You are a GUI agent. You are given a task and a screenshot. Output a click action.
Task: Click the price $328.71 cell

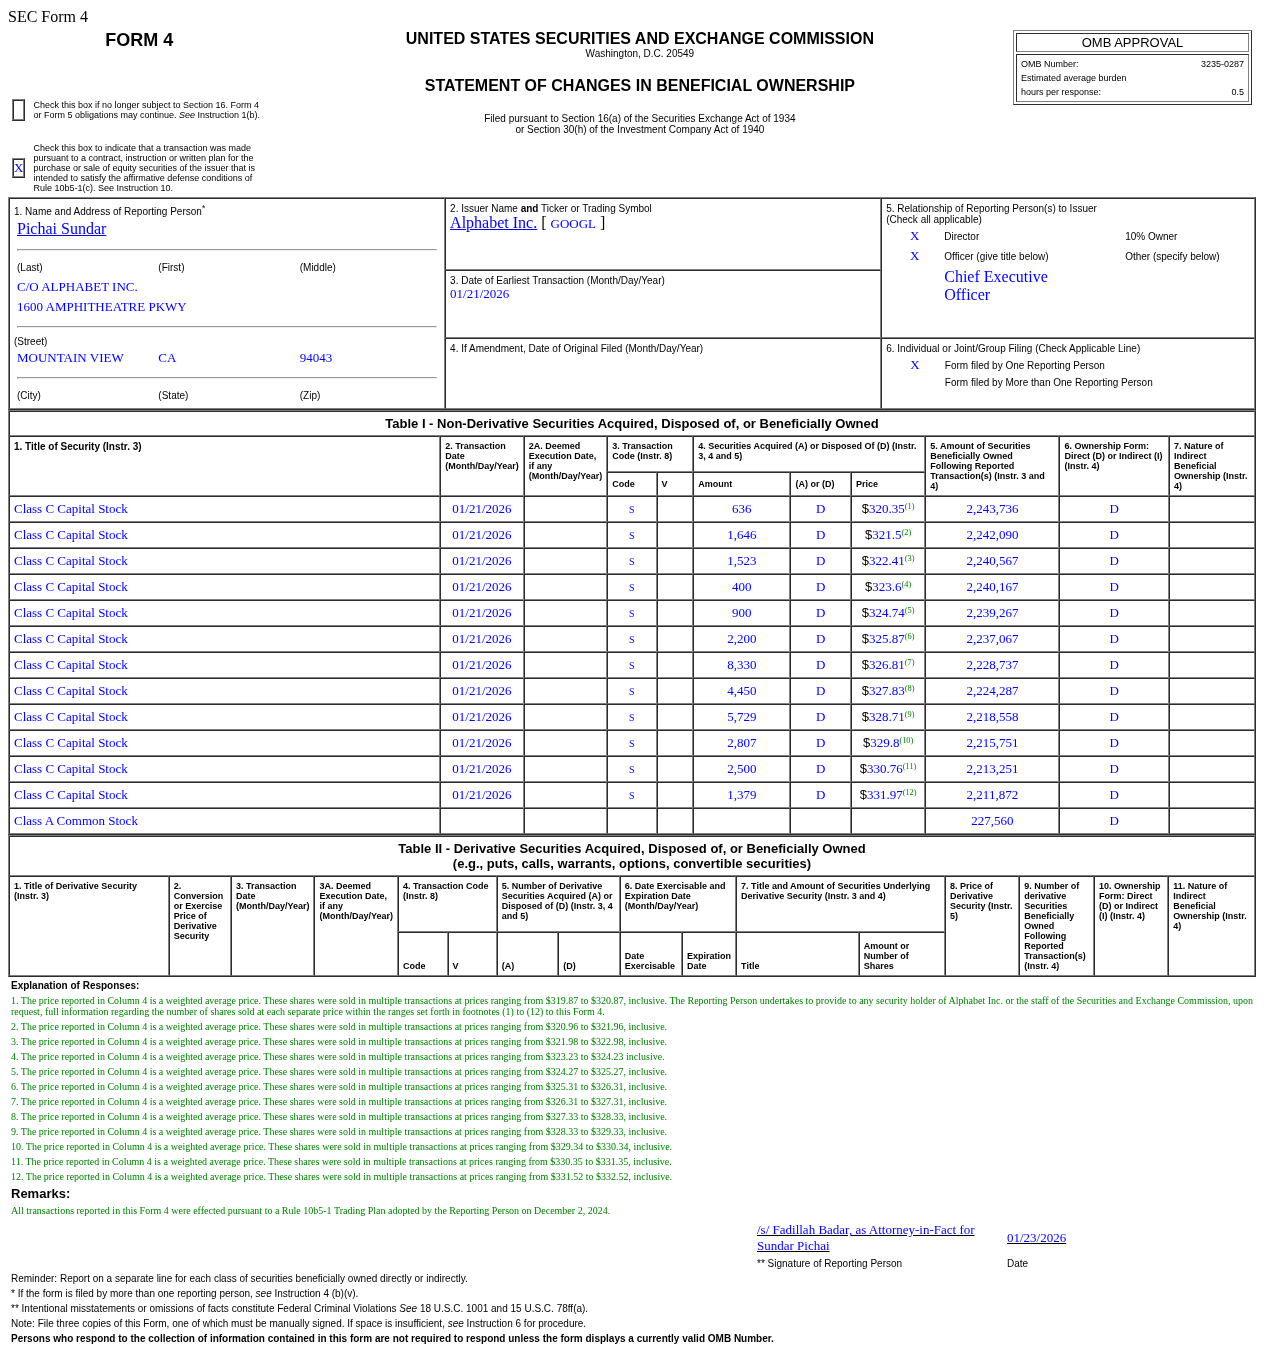888,717
